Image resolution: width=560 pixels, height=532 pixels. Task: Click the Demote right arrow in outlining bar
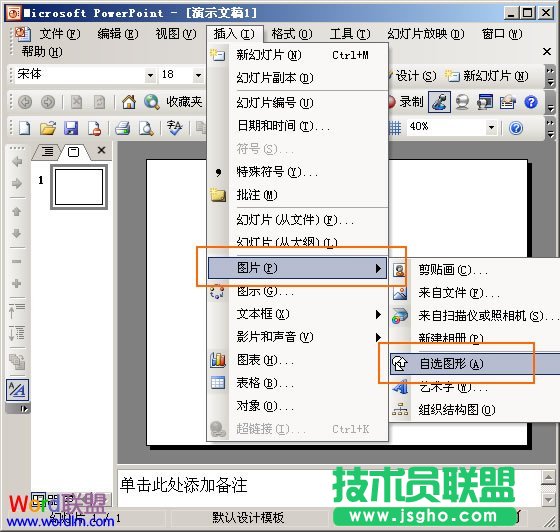(x=16, y=184)
